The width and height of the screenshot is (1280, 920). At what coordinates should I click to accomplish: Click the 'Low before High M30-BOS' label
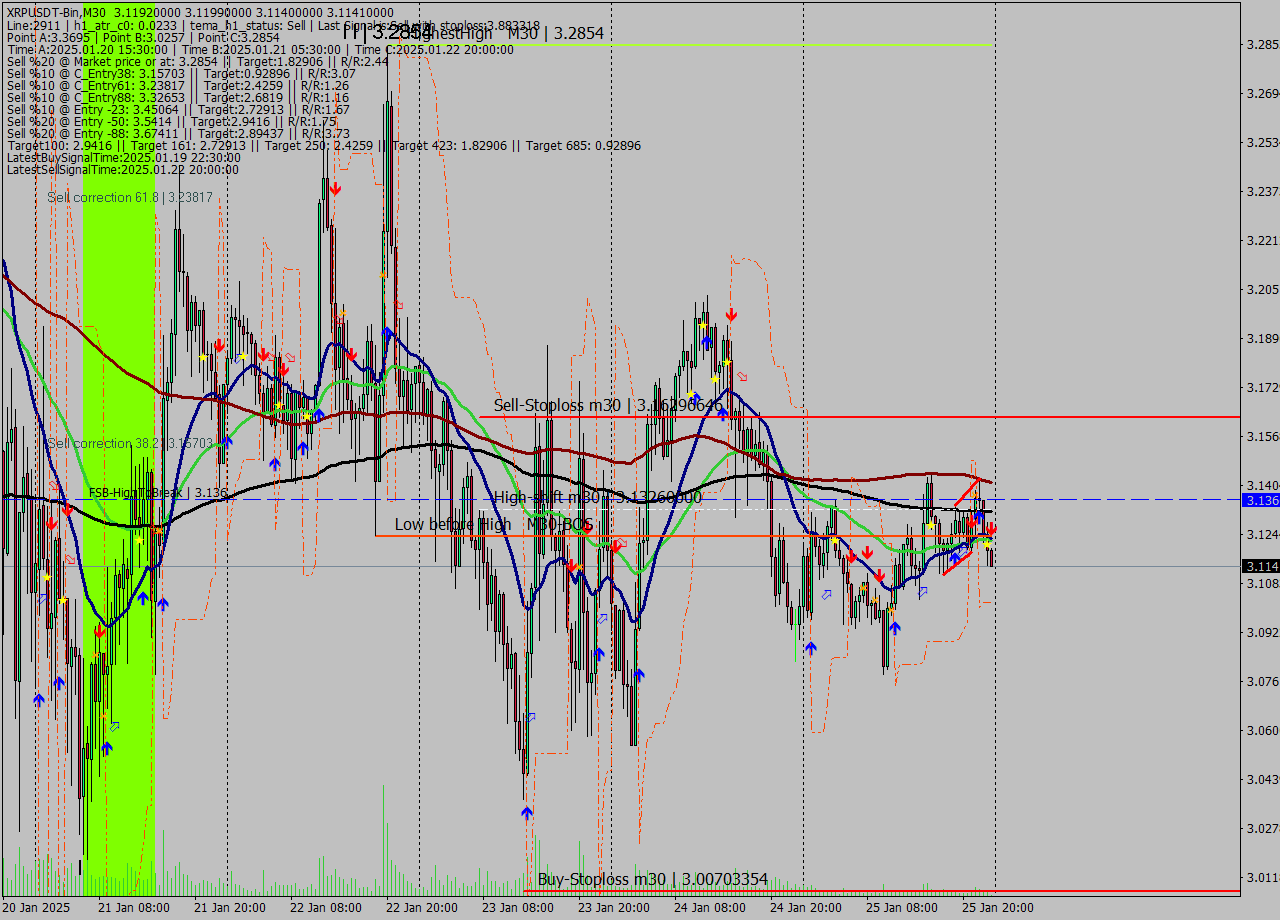point(494,524)
